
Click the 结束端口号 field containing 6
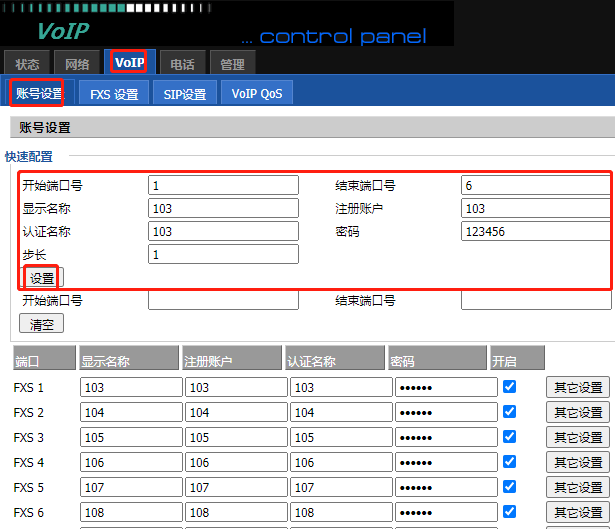point(536,186)
